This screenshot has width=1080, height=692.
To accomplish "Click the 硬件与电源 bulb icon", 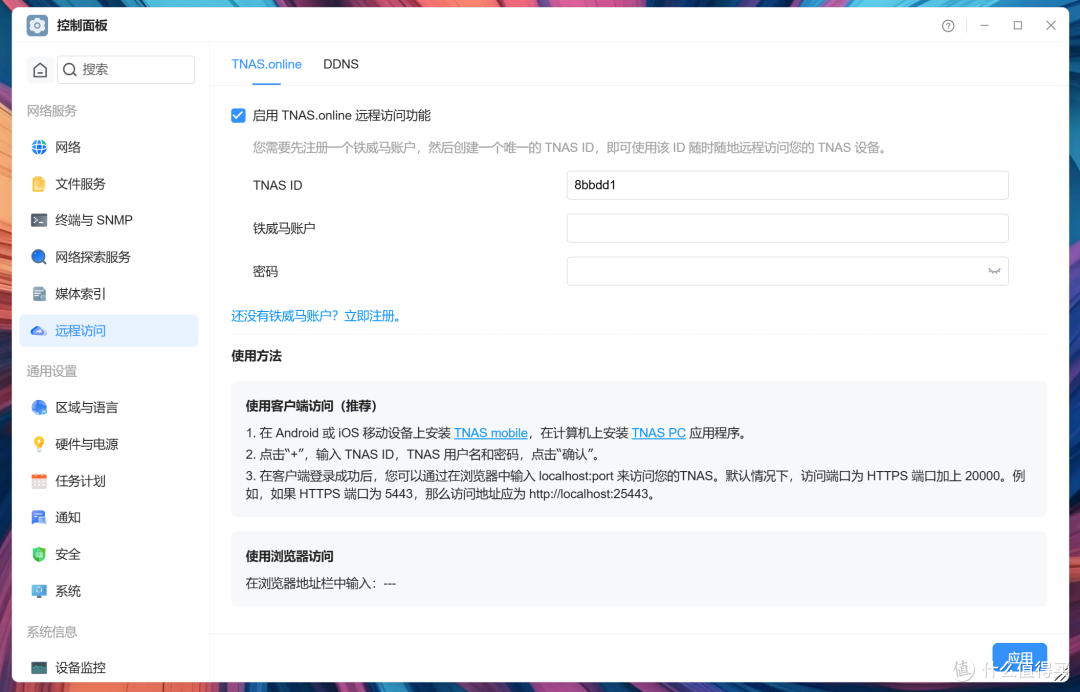I will 39,444.
